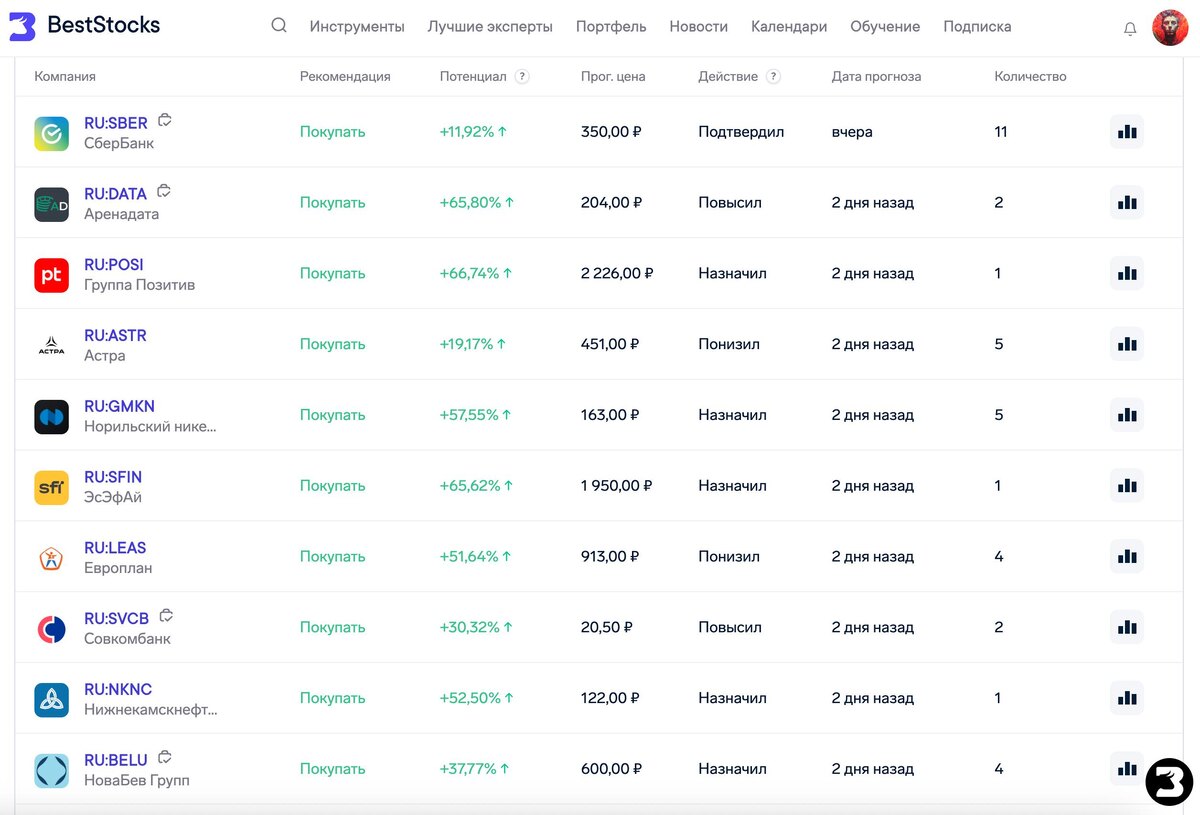Click the Дата прогноза column header
Screen dimensions: 1200x815
point(876,76)
